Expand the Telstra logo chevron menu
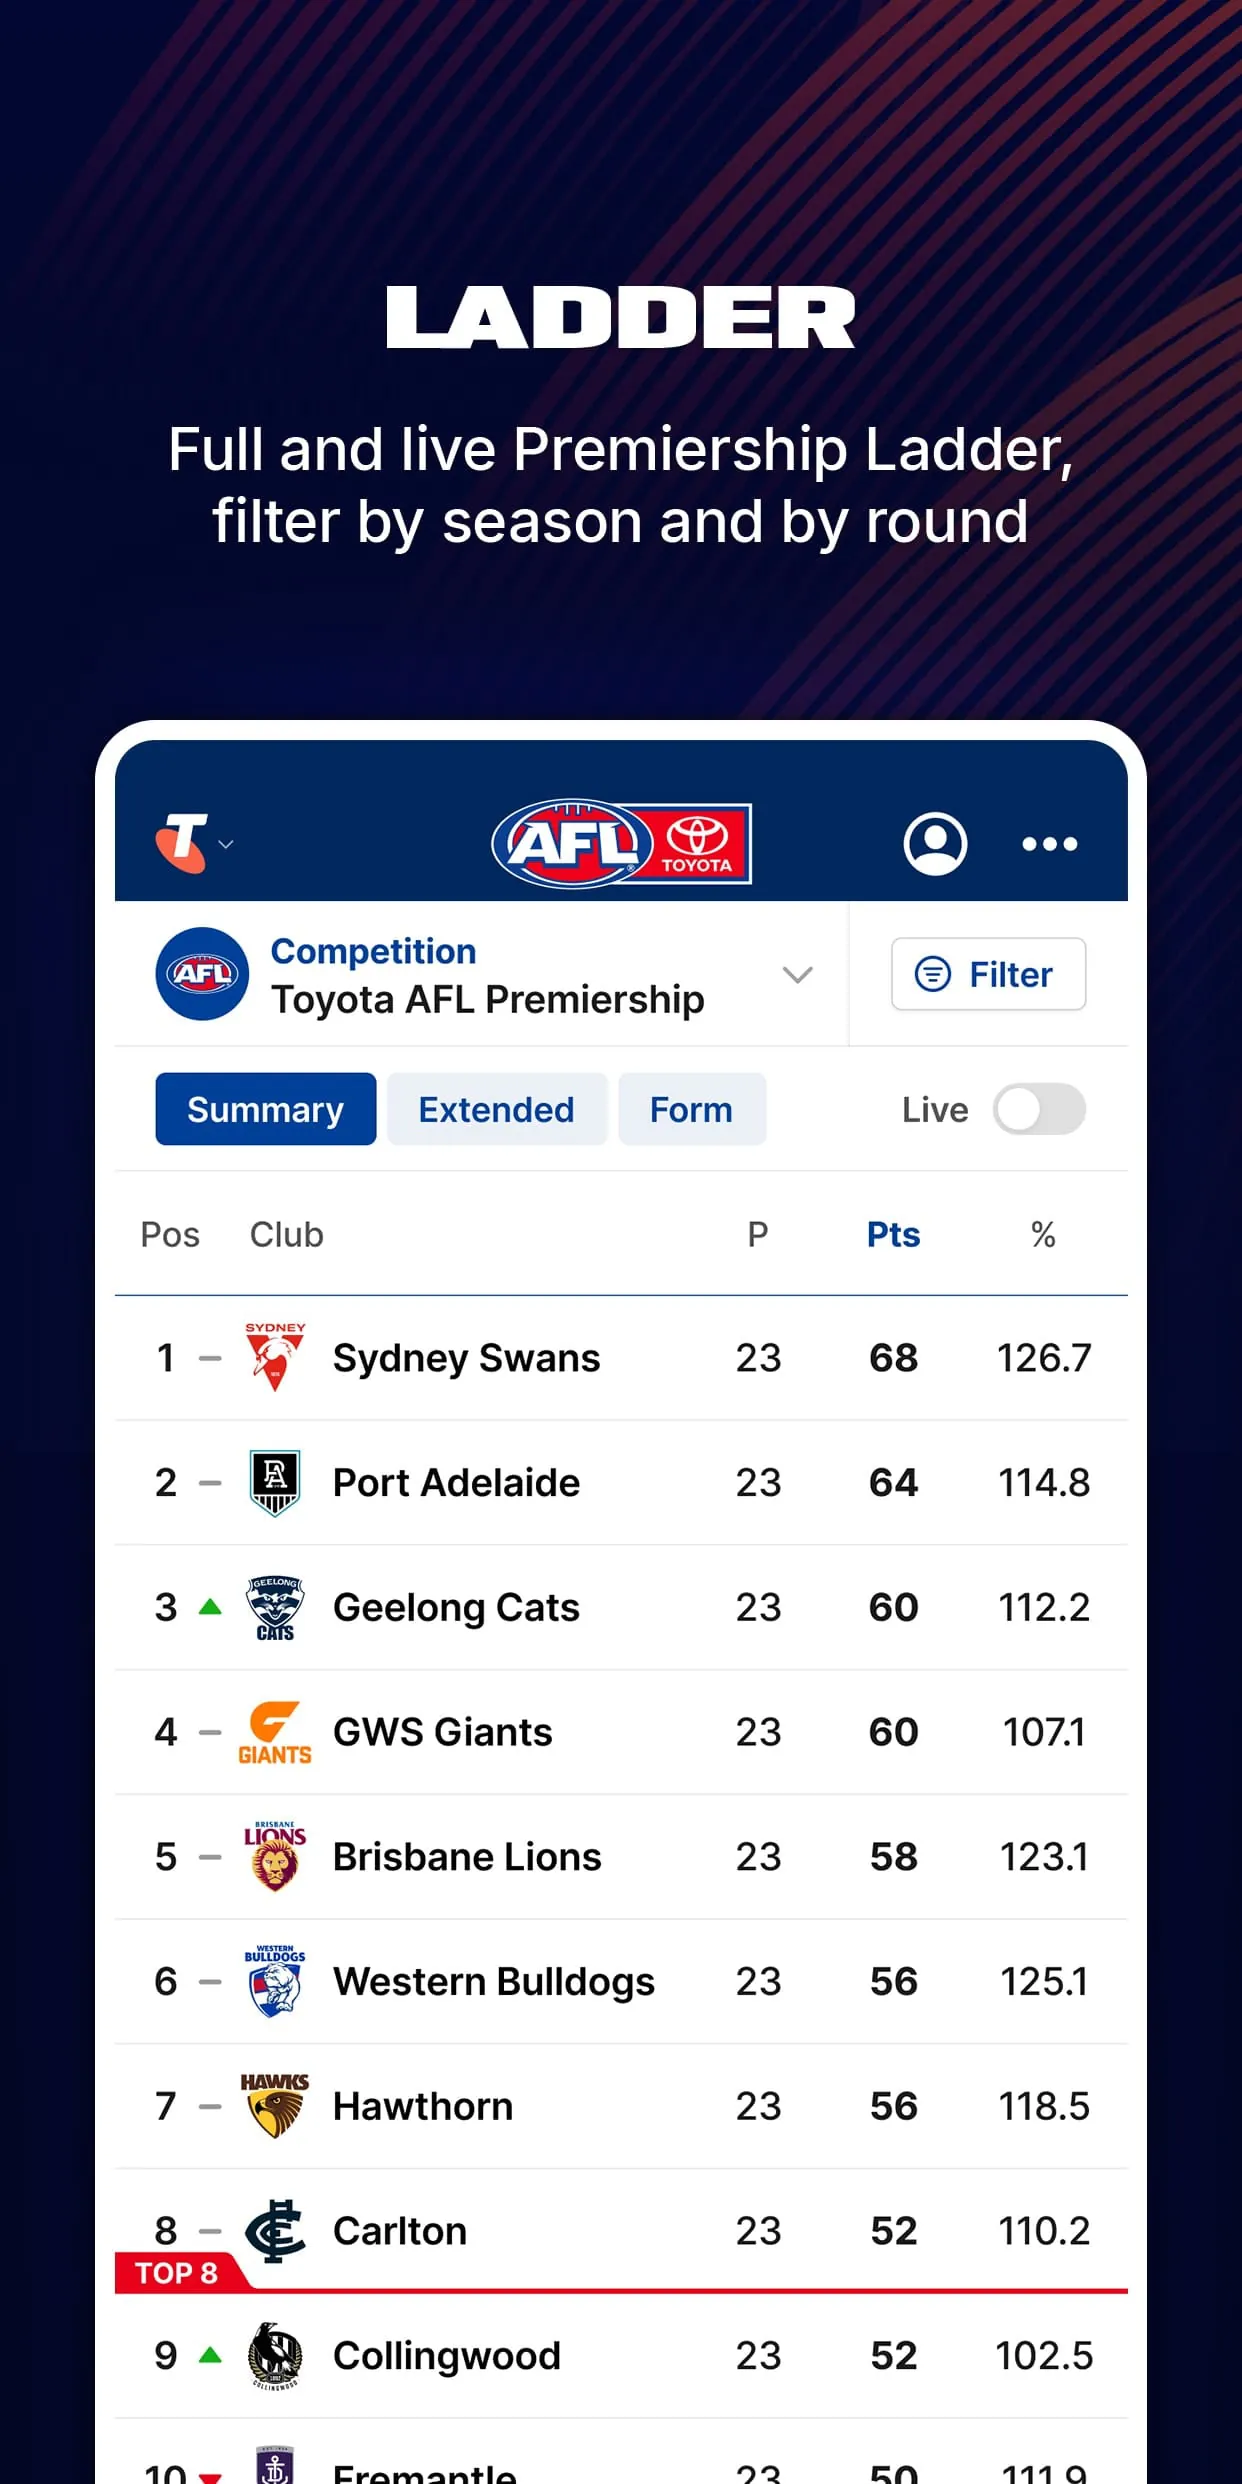 point(226,846)
